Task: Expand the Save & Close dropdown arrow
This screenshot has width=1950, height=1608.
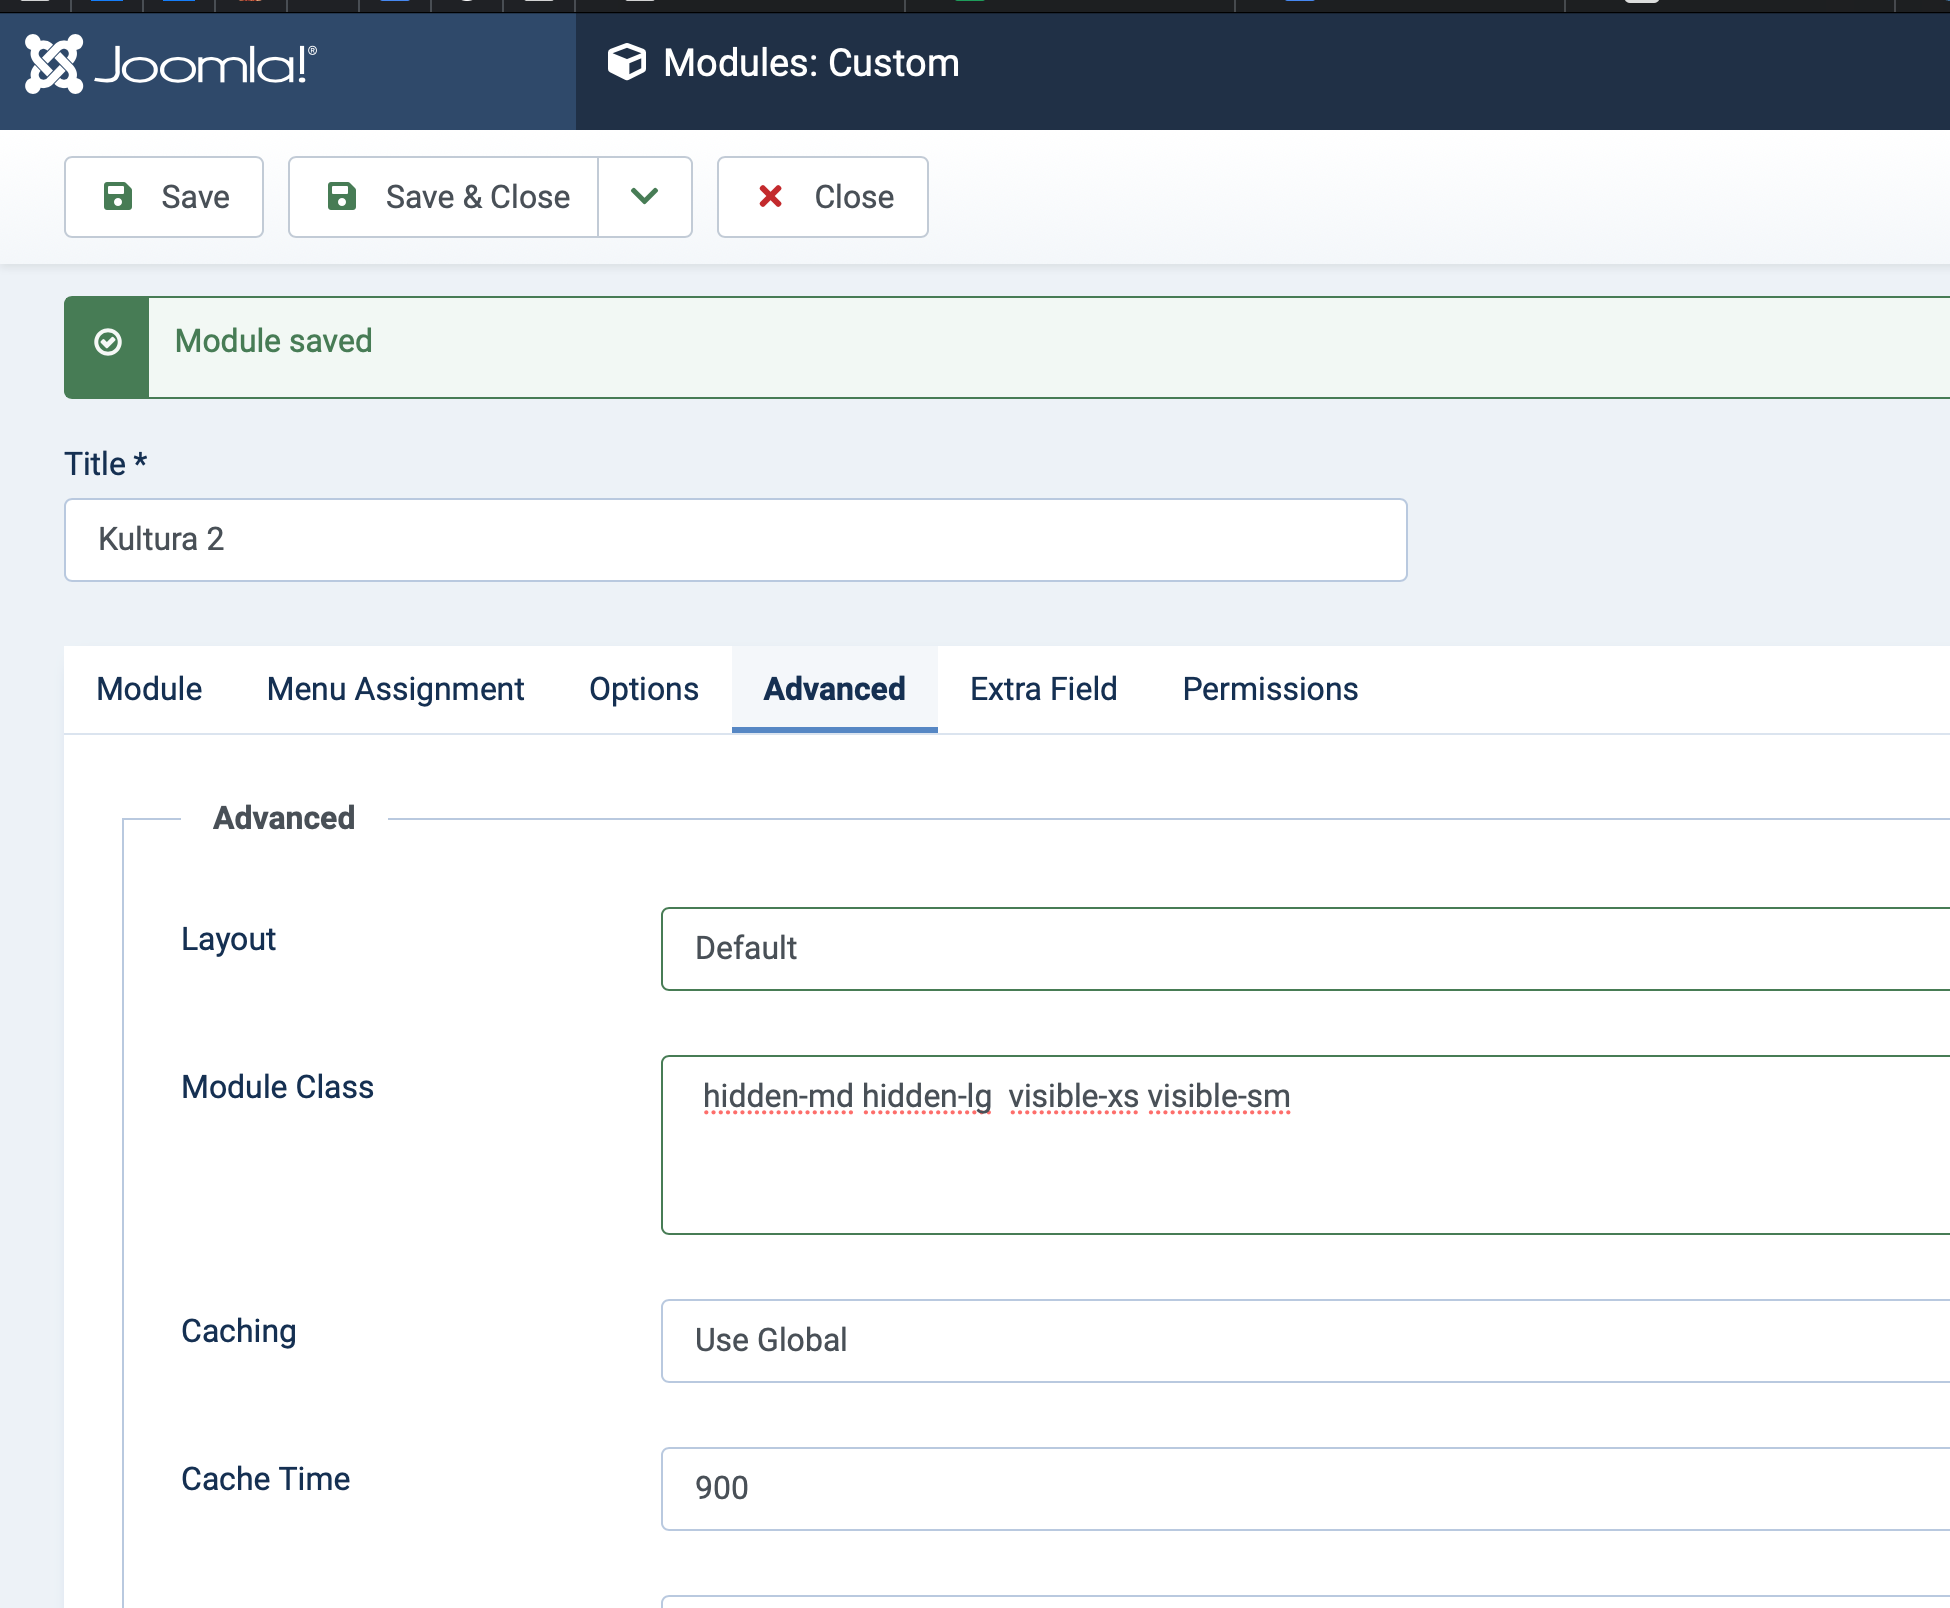Action: pos(645,196)
